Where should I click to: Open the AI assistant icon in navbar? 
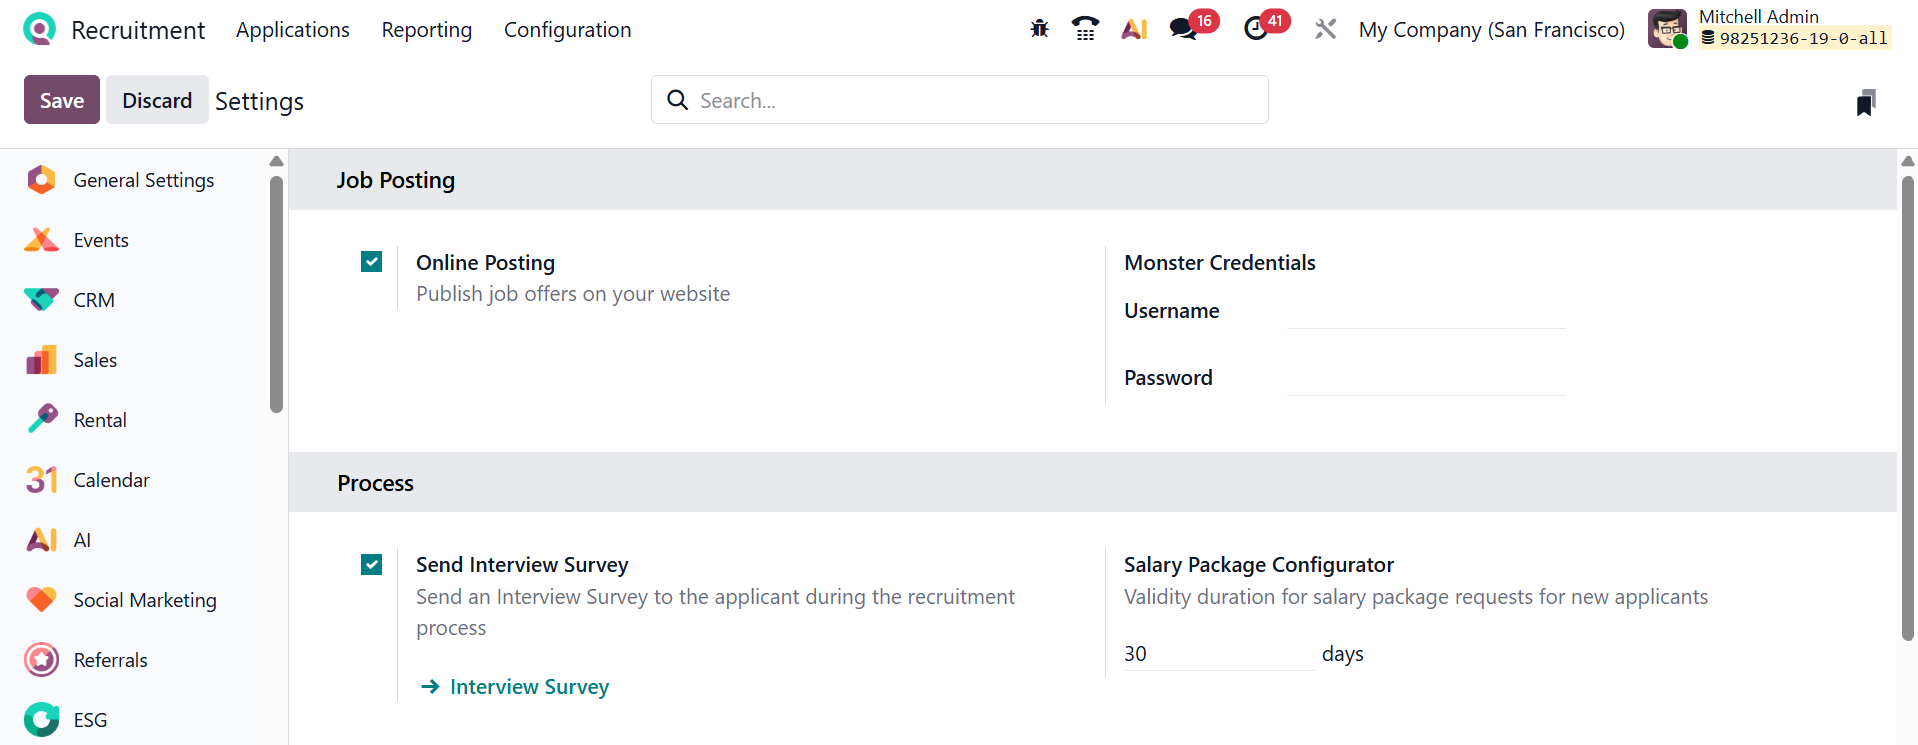1134,29
